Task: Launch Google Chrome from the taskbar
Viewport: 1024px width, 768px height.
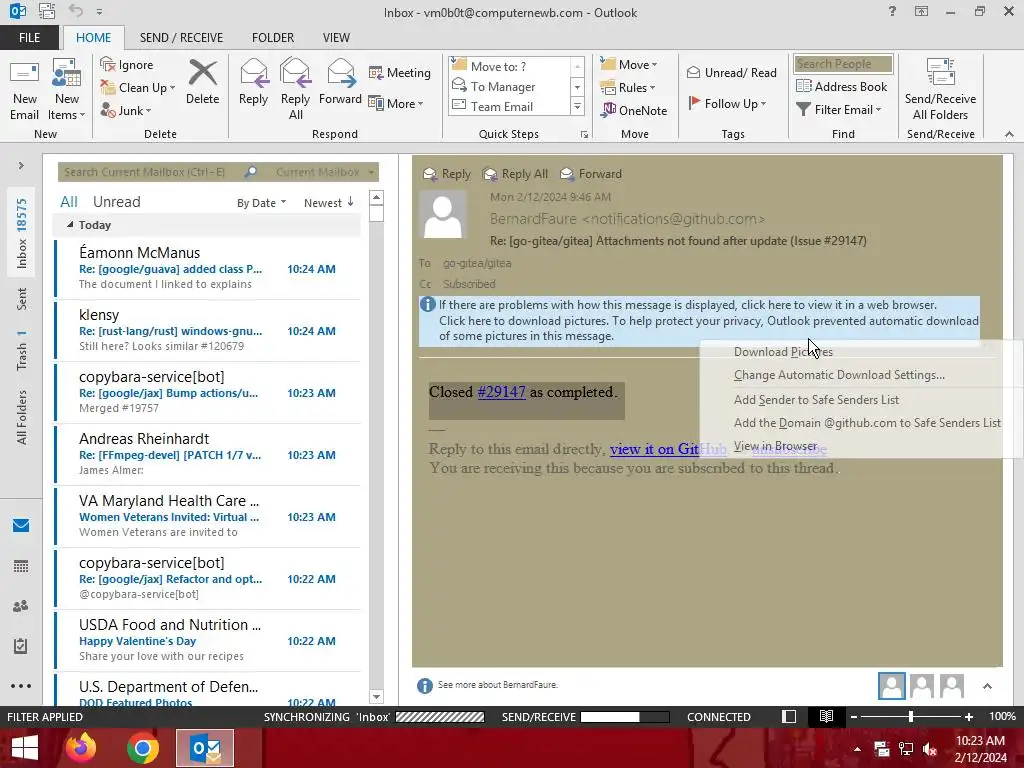Action: pyautogui.click(x=143, y=748)
